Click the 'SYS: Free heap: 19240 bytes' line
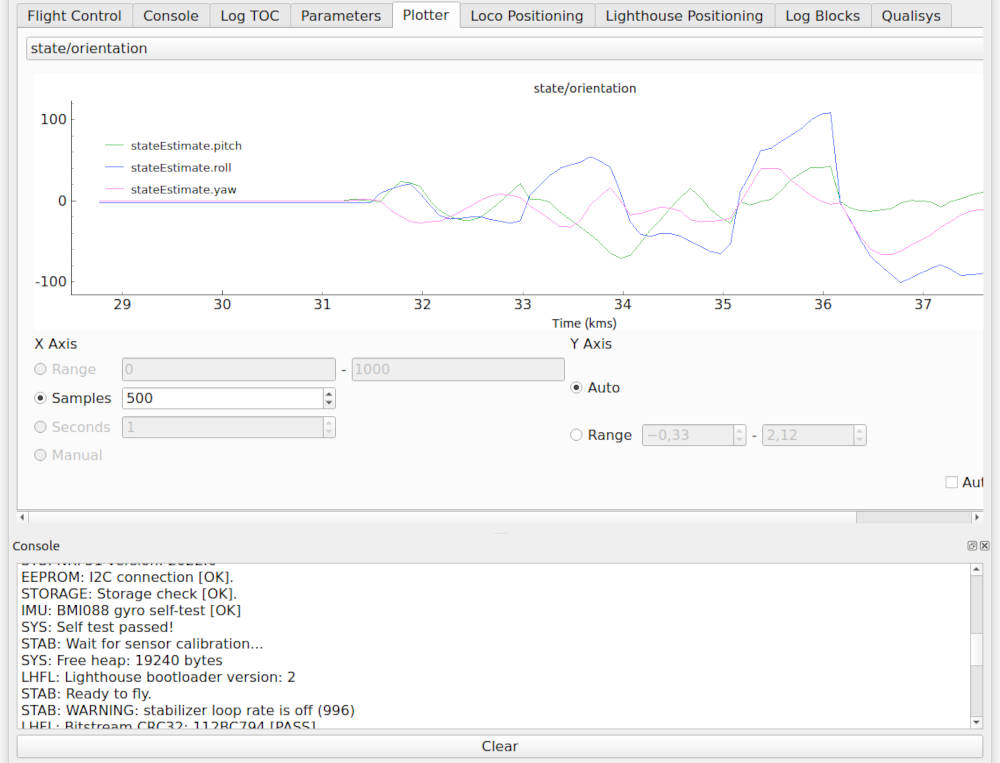This screenshot has height=763, width=1000. coord(122,661)
